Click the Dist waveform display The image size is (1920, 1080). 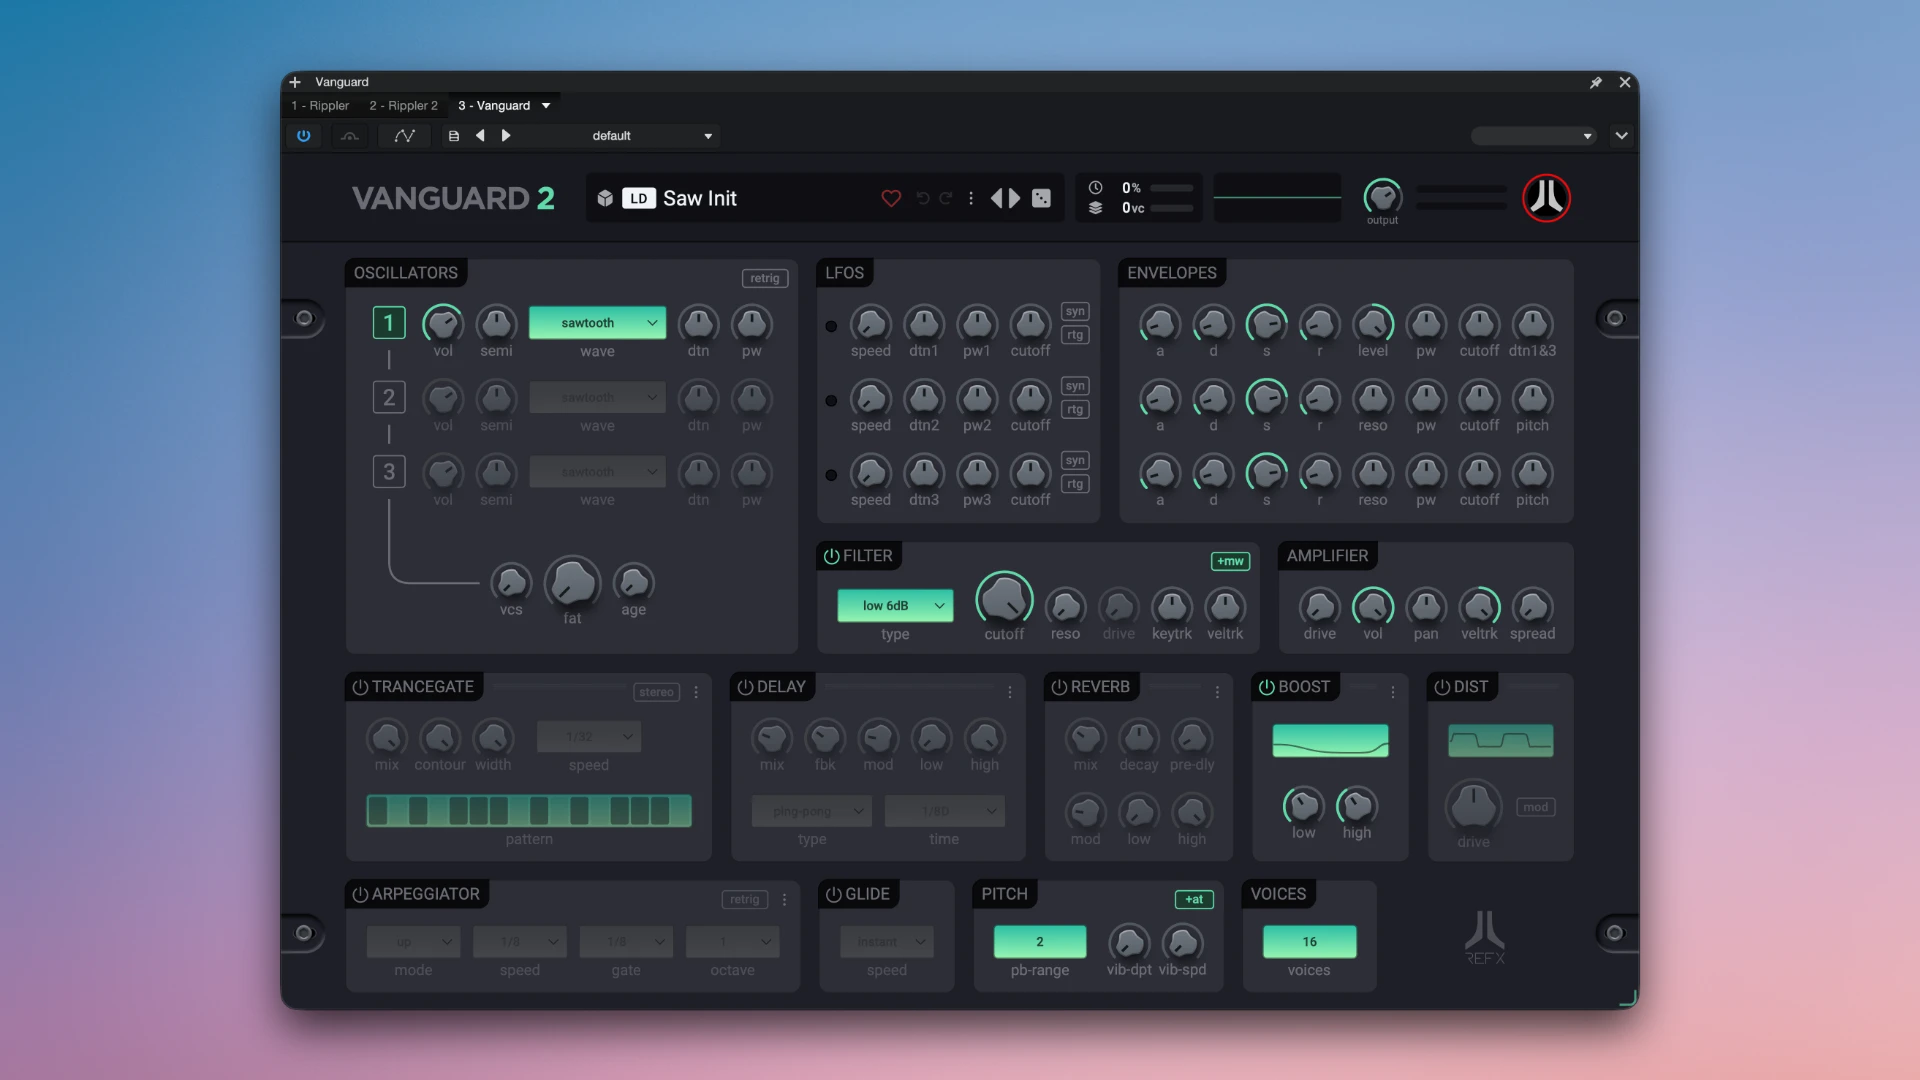tap(1500, 741)
